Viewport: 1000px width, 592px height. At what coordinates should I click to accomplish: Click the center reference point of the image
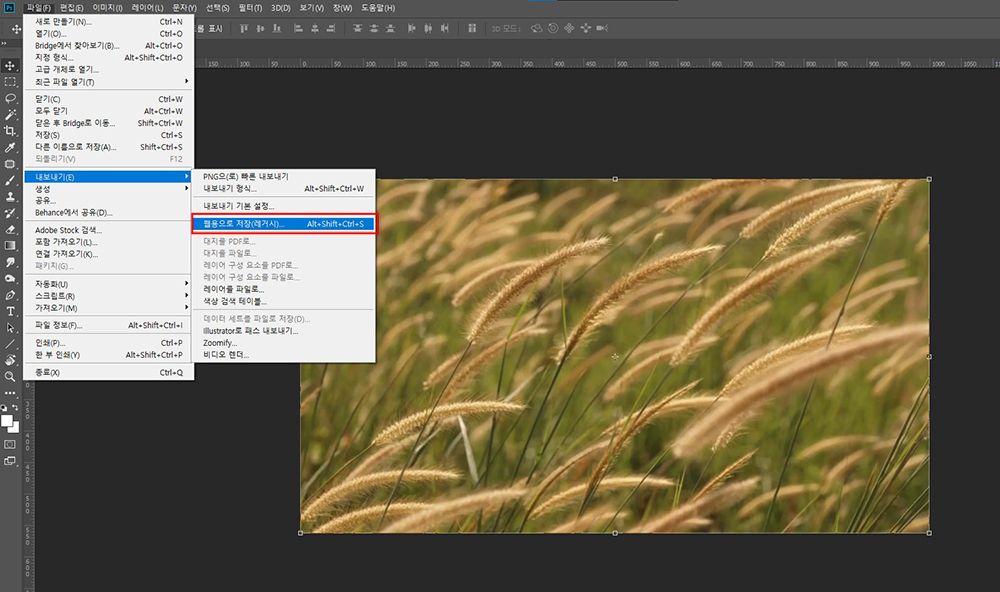pos(615,357)
